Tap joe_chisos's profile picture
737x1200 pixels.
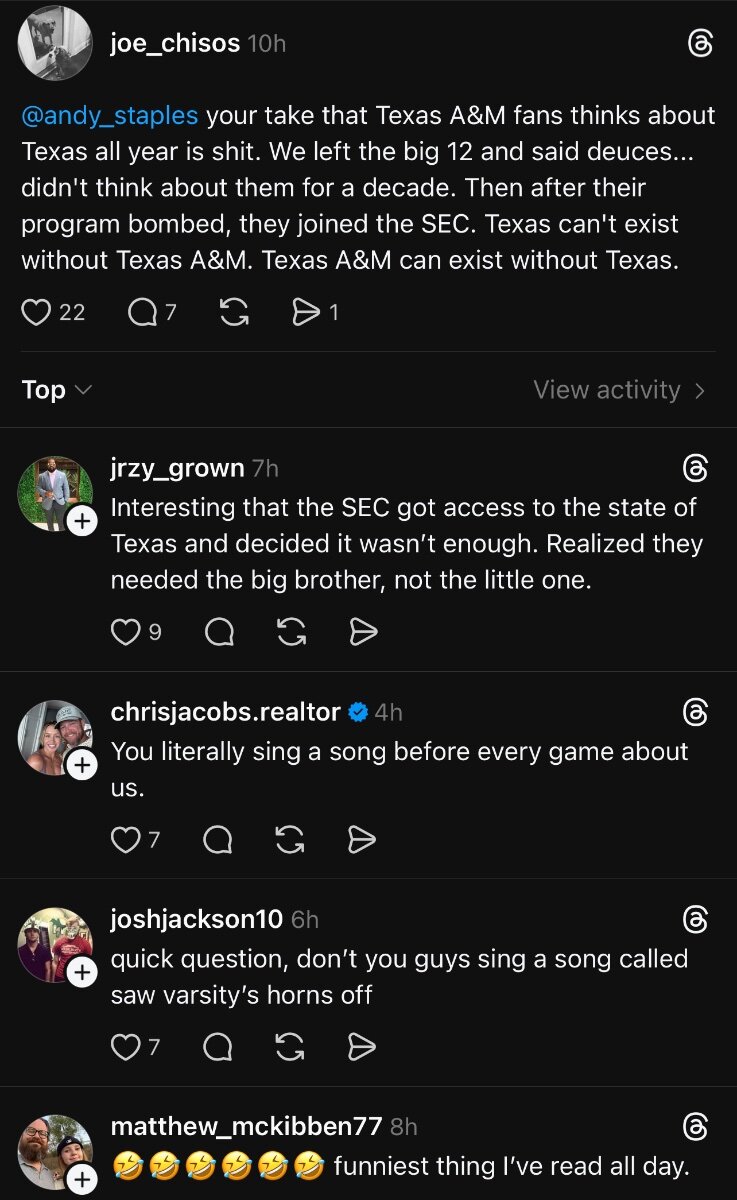[55, 42]
